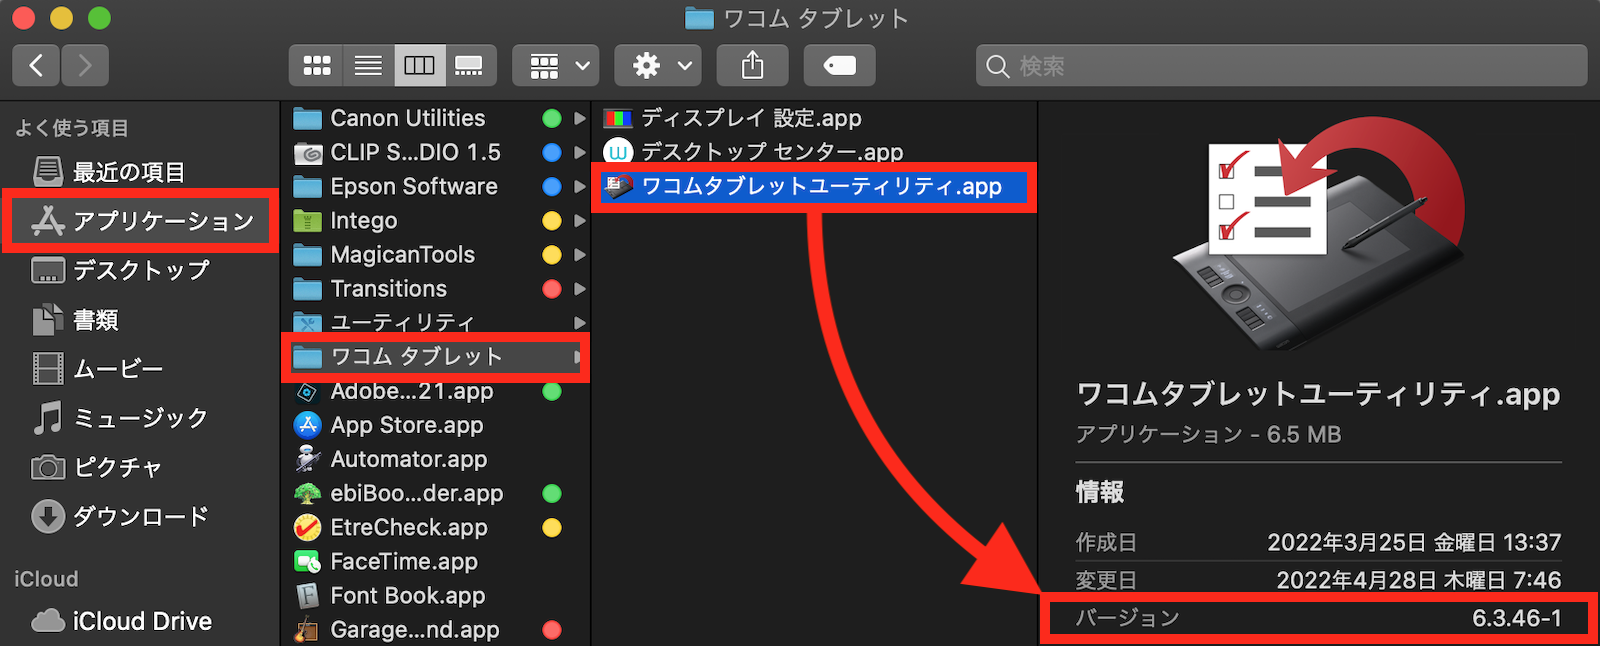Click the Garage...nd.app guitar icon

307,629
